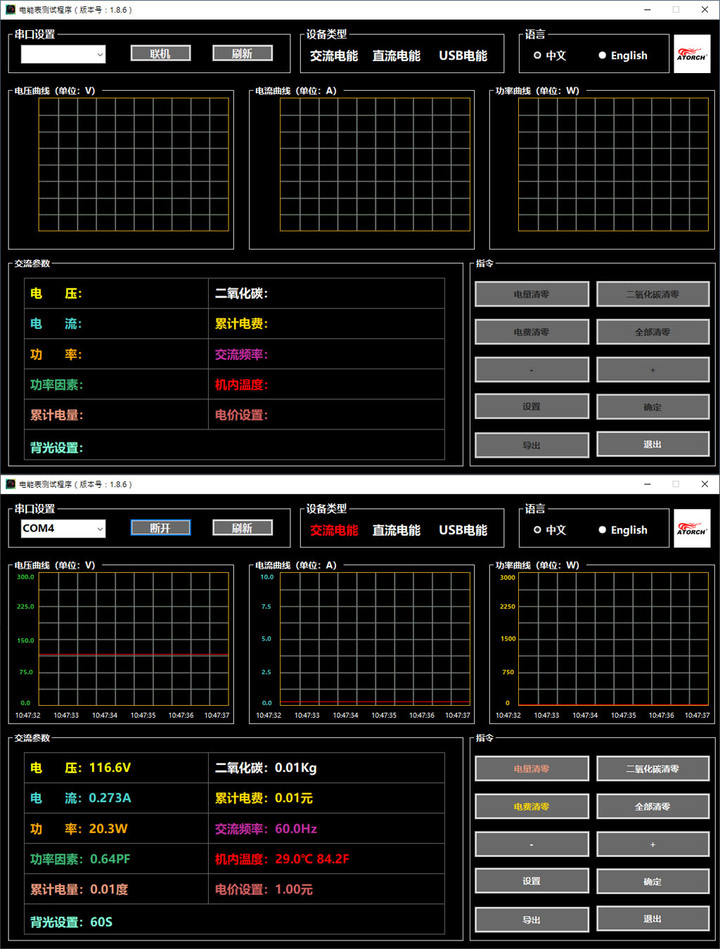This screenshot has width=720, height=949.
Task: Click the live voltage curve chart in the COM4 window
Action: (x=134, y=639)
